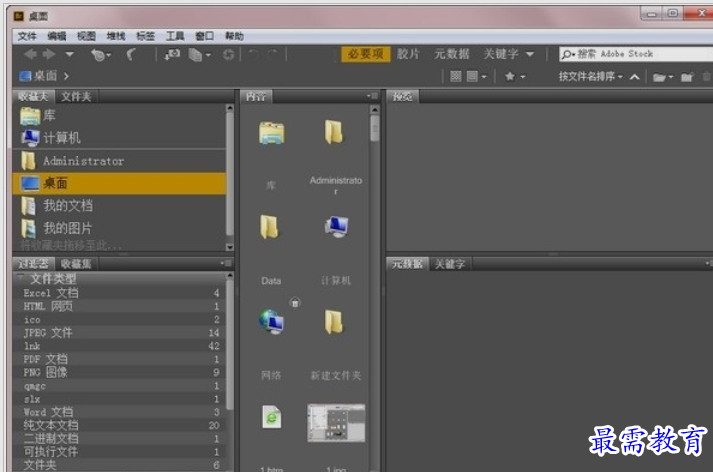Screen dimensions: 713x472
Task: Open the 工具 menu
Action: 175,36
